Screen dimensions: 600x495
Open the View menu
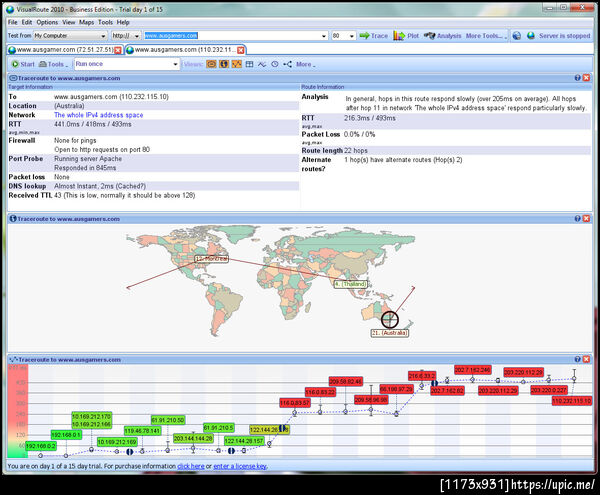point(68,22)
